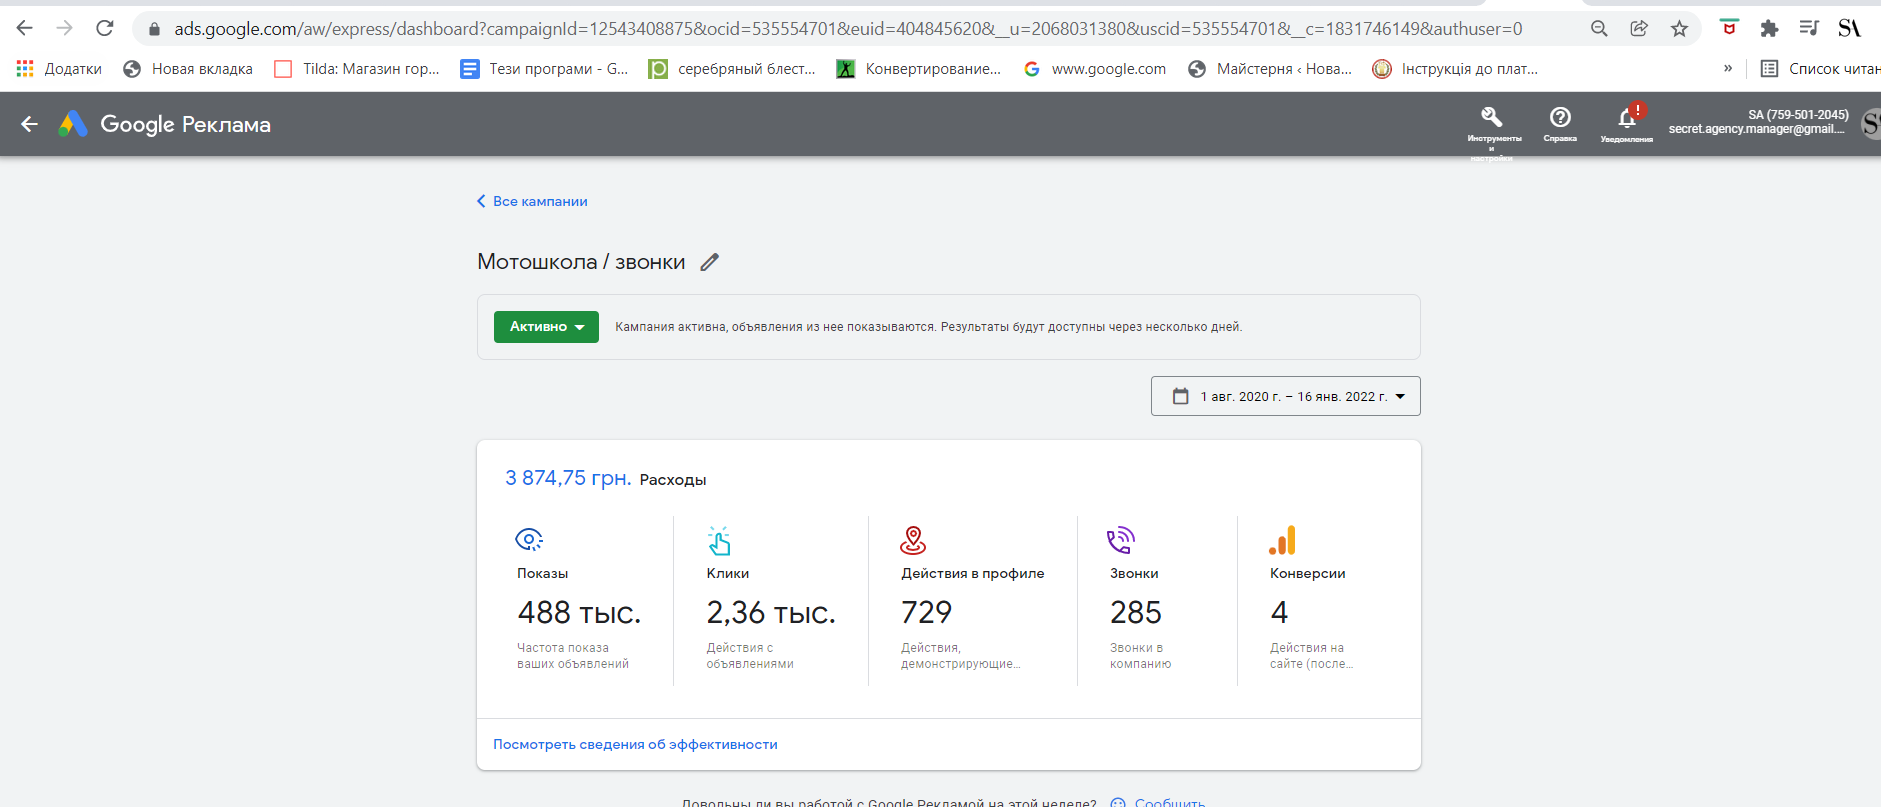Open Справка help icon

pyautogui.click(x=1560, y=117)
